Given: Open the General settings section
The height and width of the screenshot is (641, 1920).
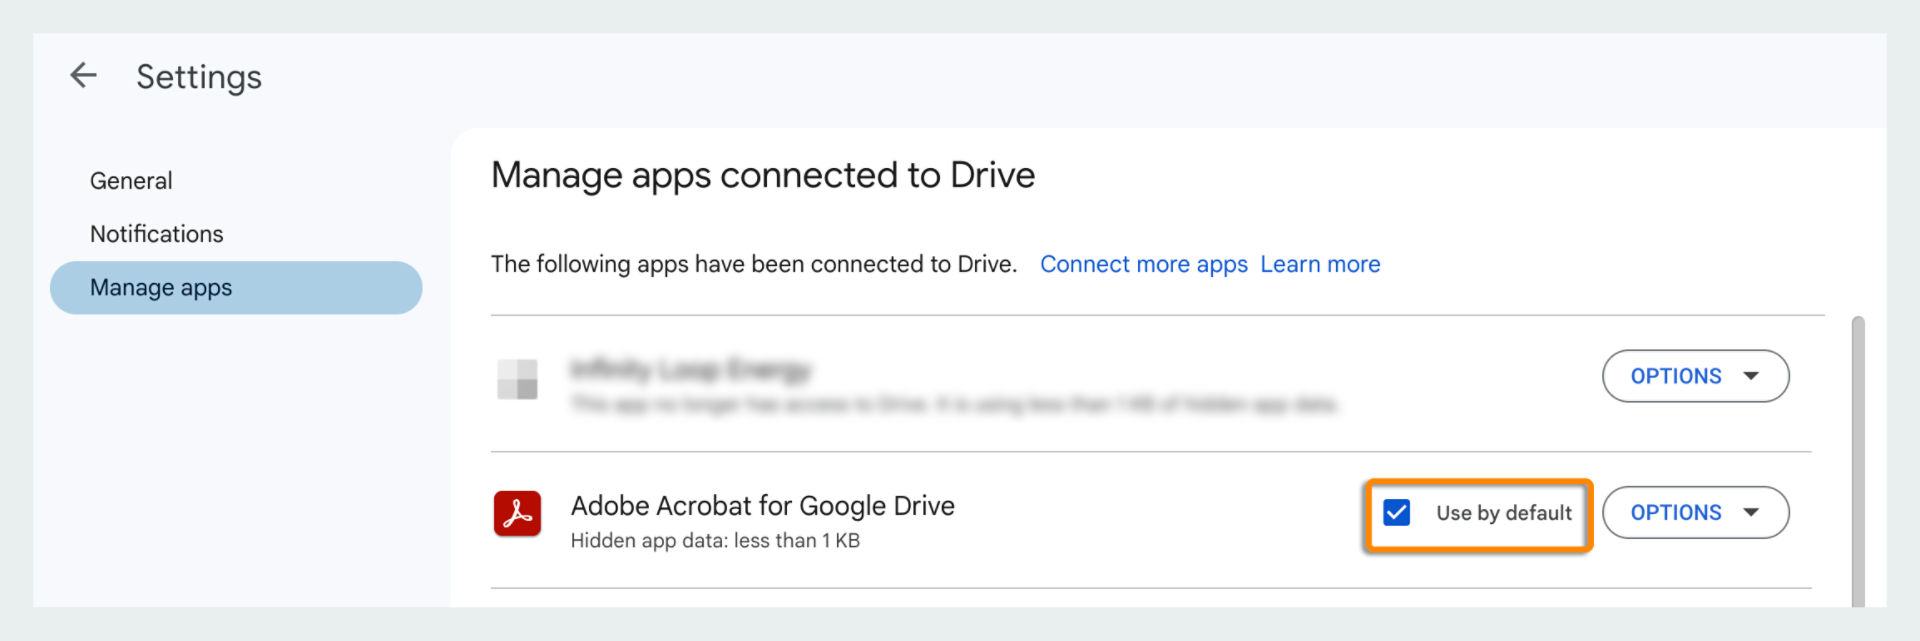Looking at the screenshot, I should tap(131, 181).
